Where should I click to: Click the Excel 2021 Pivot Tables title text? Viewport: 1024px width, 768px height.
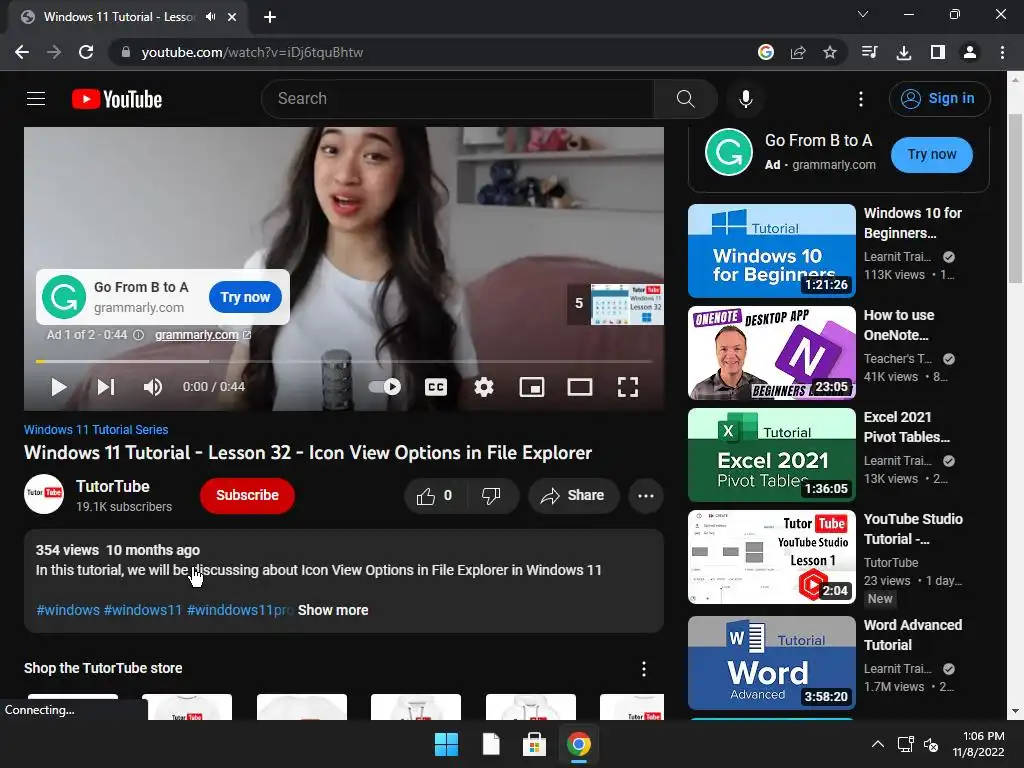pos(906,427)
